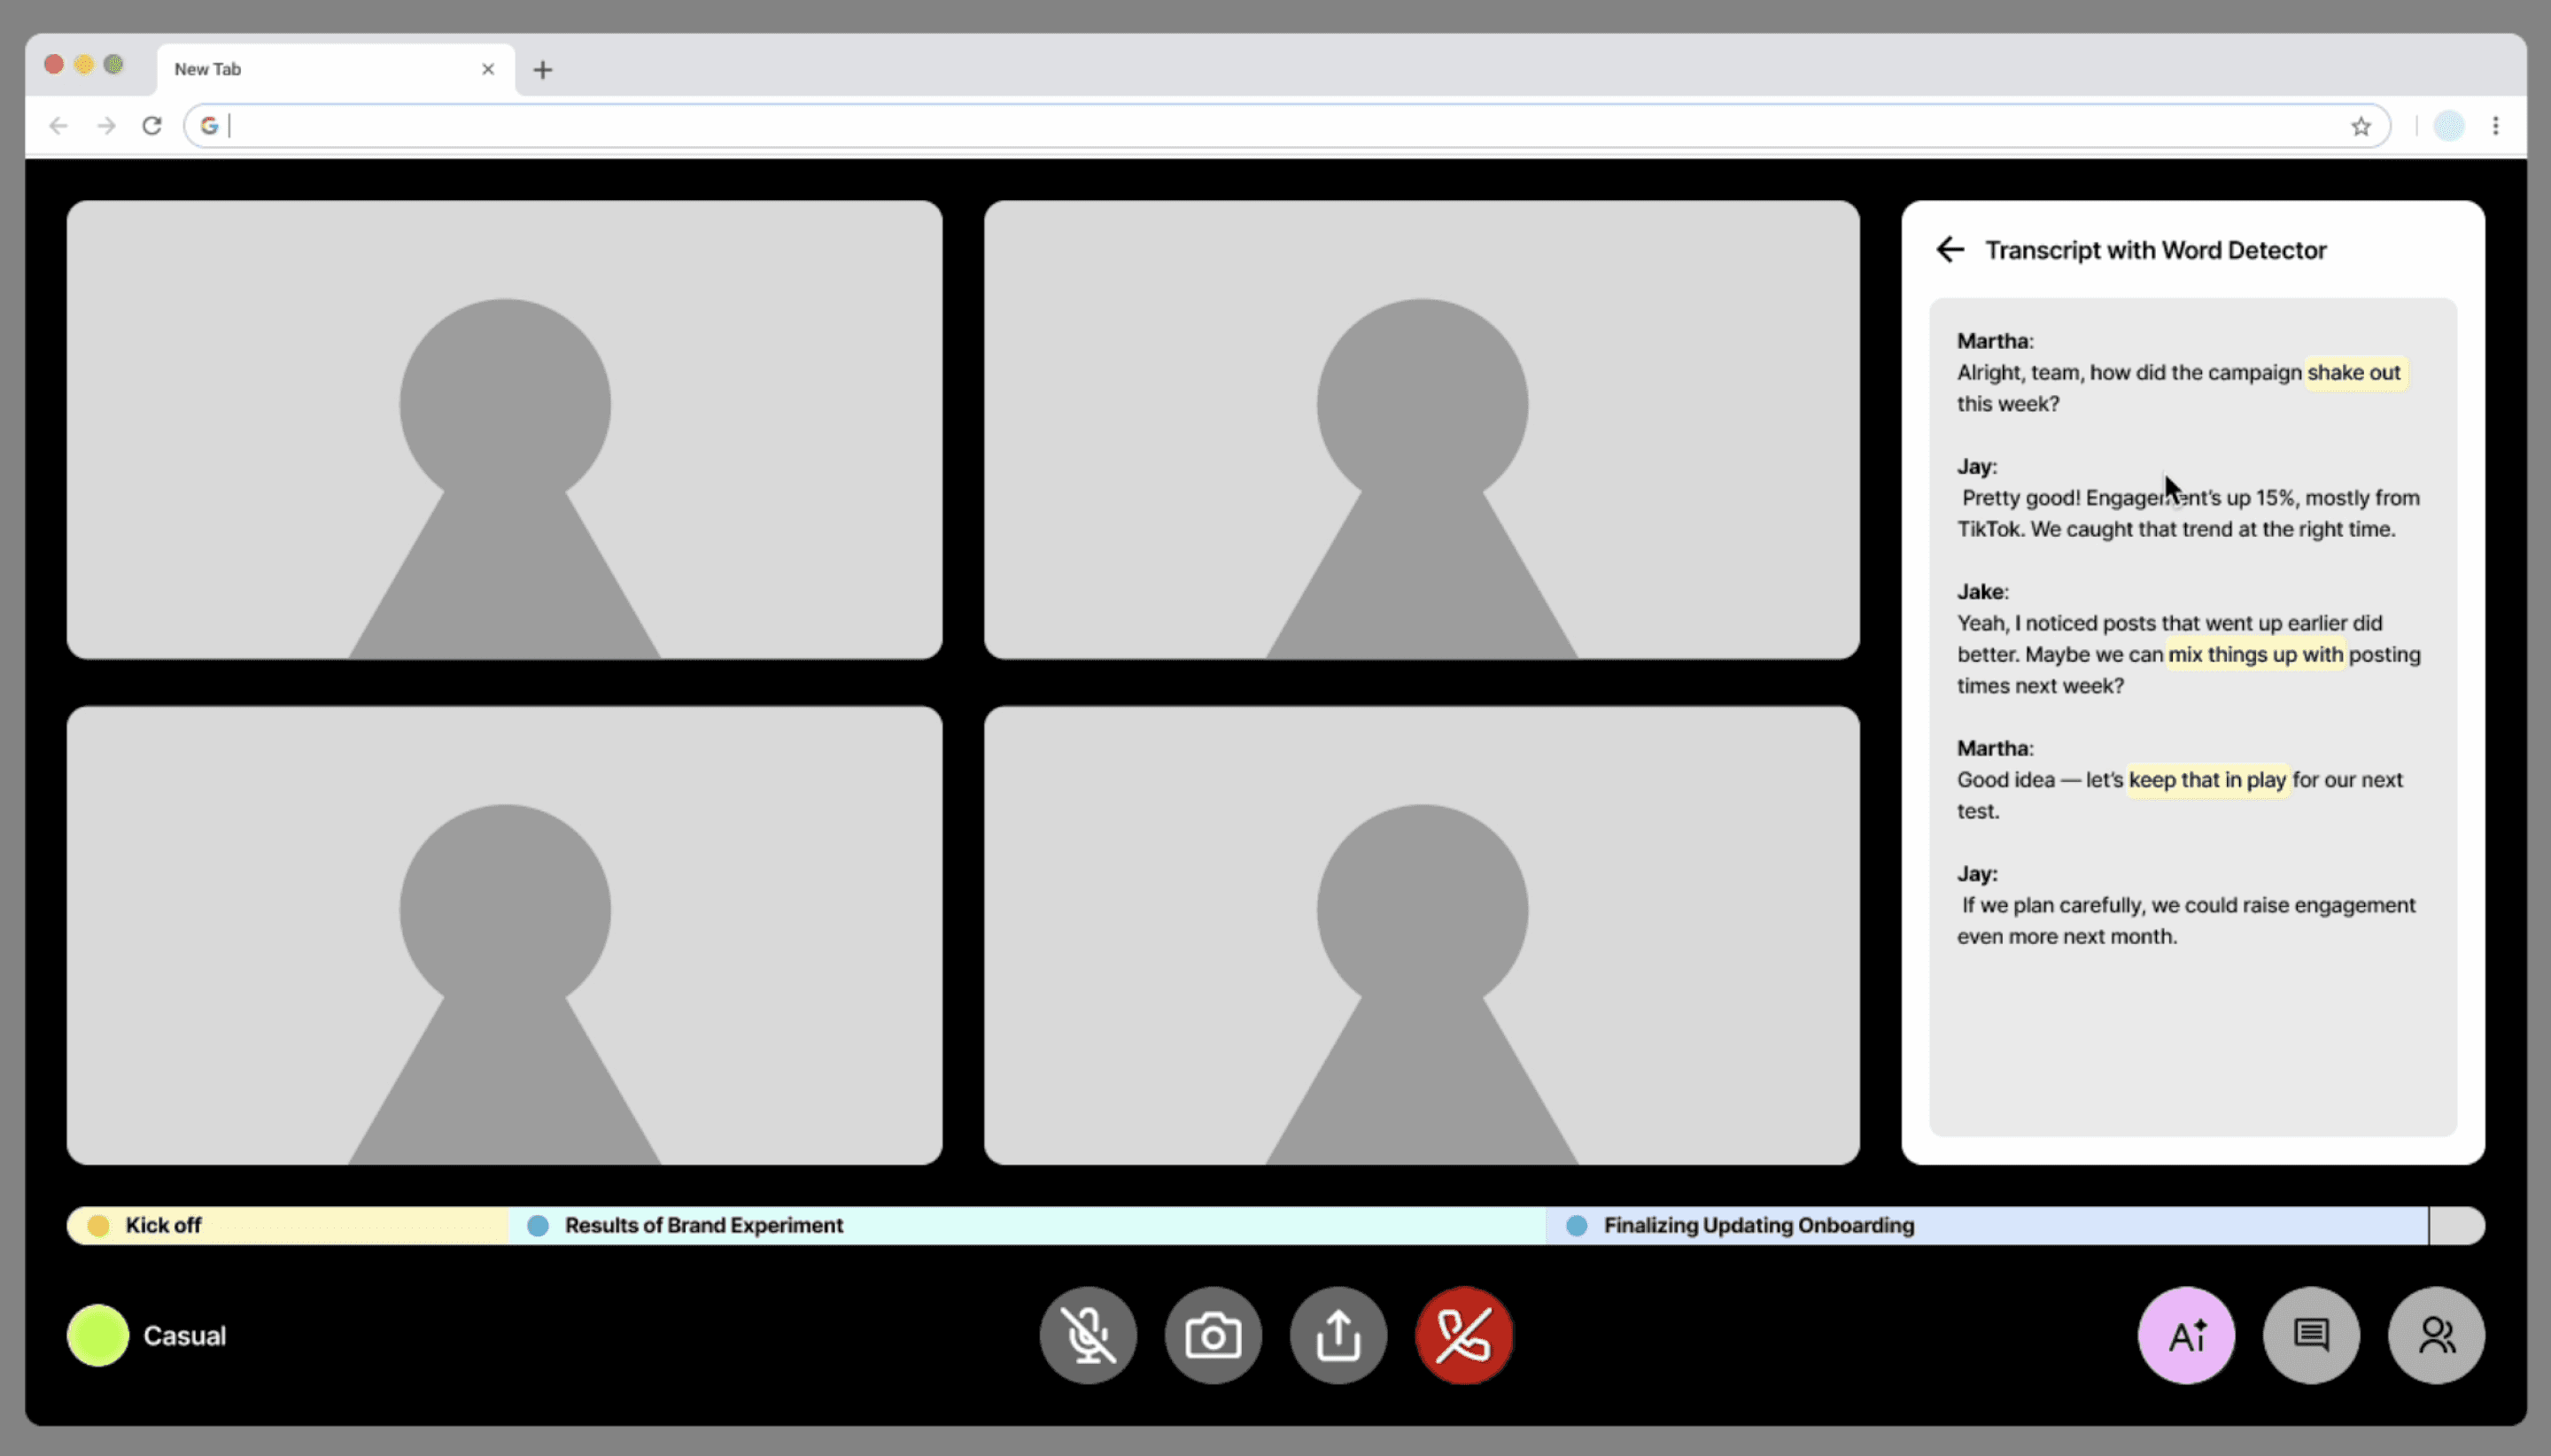
Task: Click the Casual tone green indicator
Action: [98, 1335]
